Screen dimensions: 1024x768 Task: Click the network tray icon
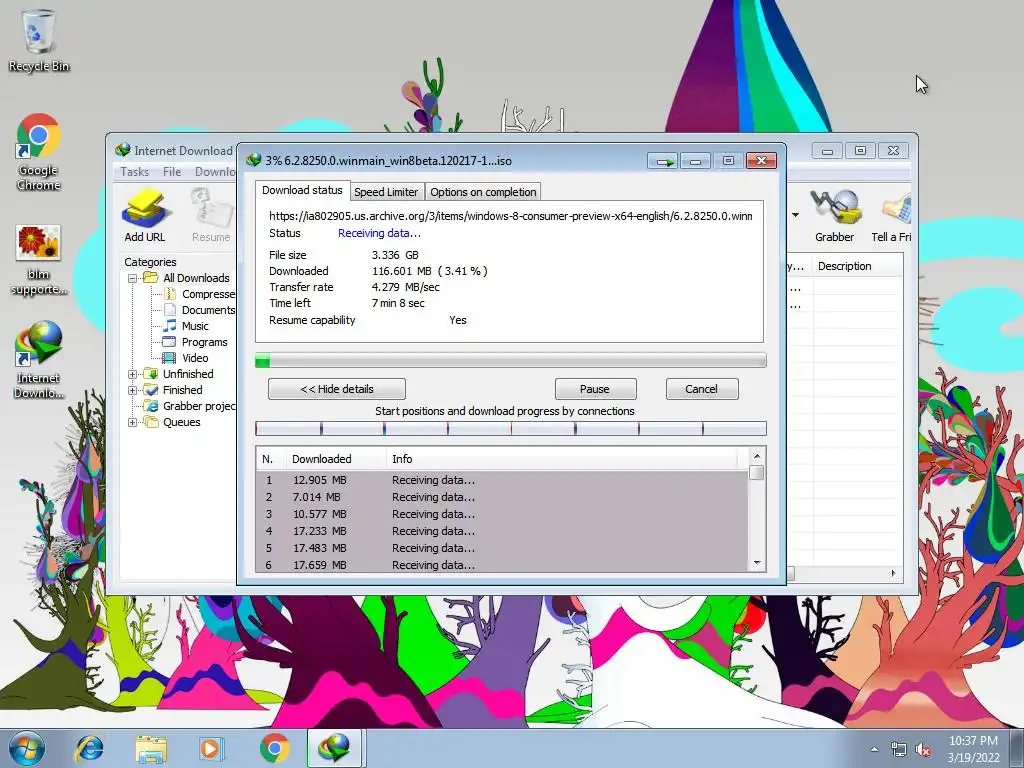(899, 750)
